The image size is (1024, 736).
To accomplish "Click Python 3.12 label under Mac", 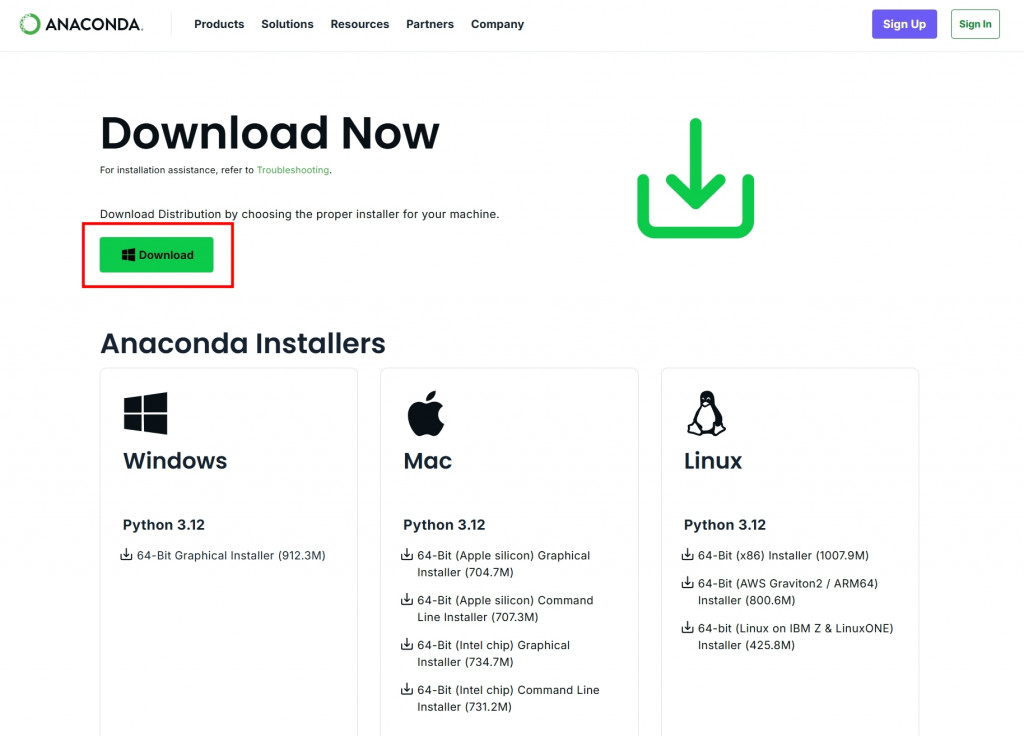I will tap(444, 525).
